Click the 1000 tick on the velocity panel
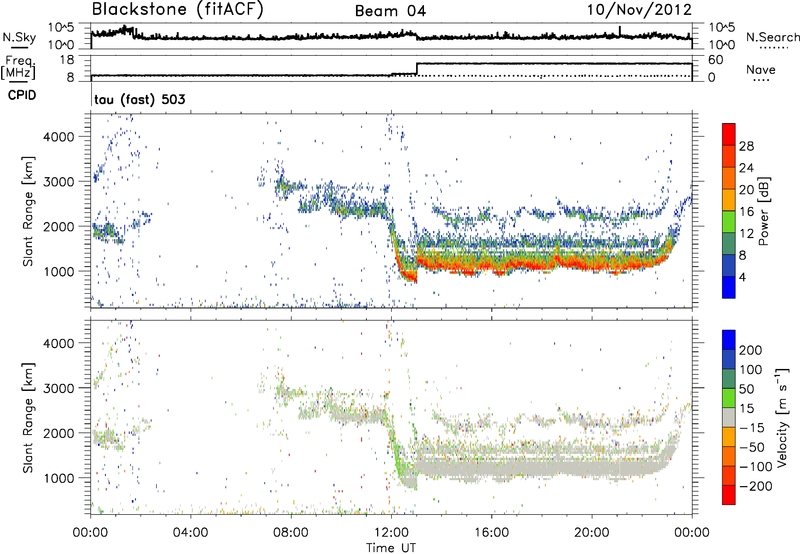Image resolution: width=800 pixels, height=554 pixels. (x=58, y=478)
